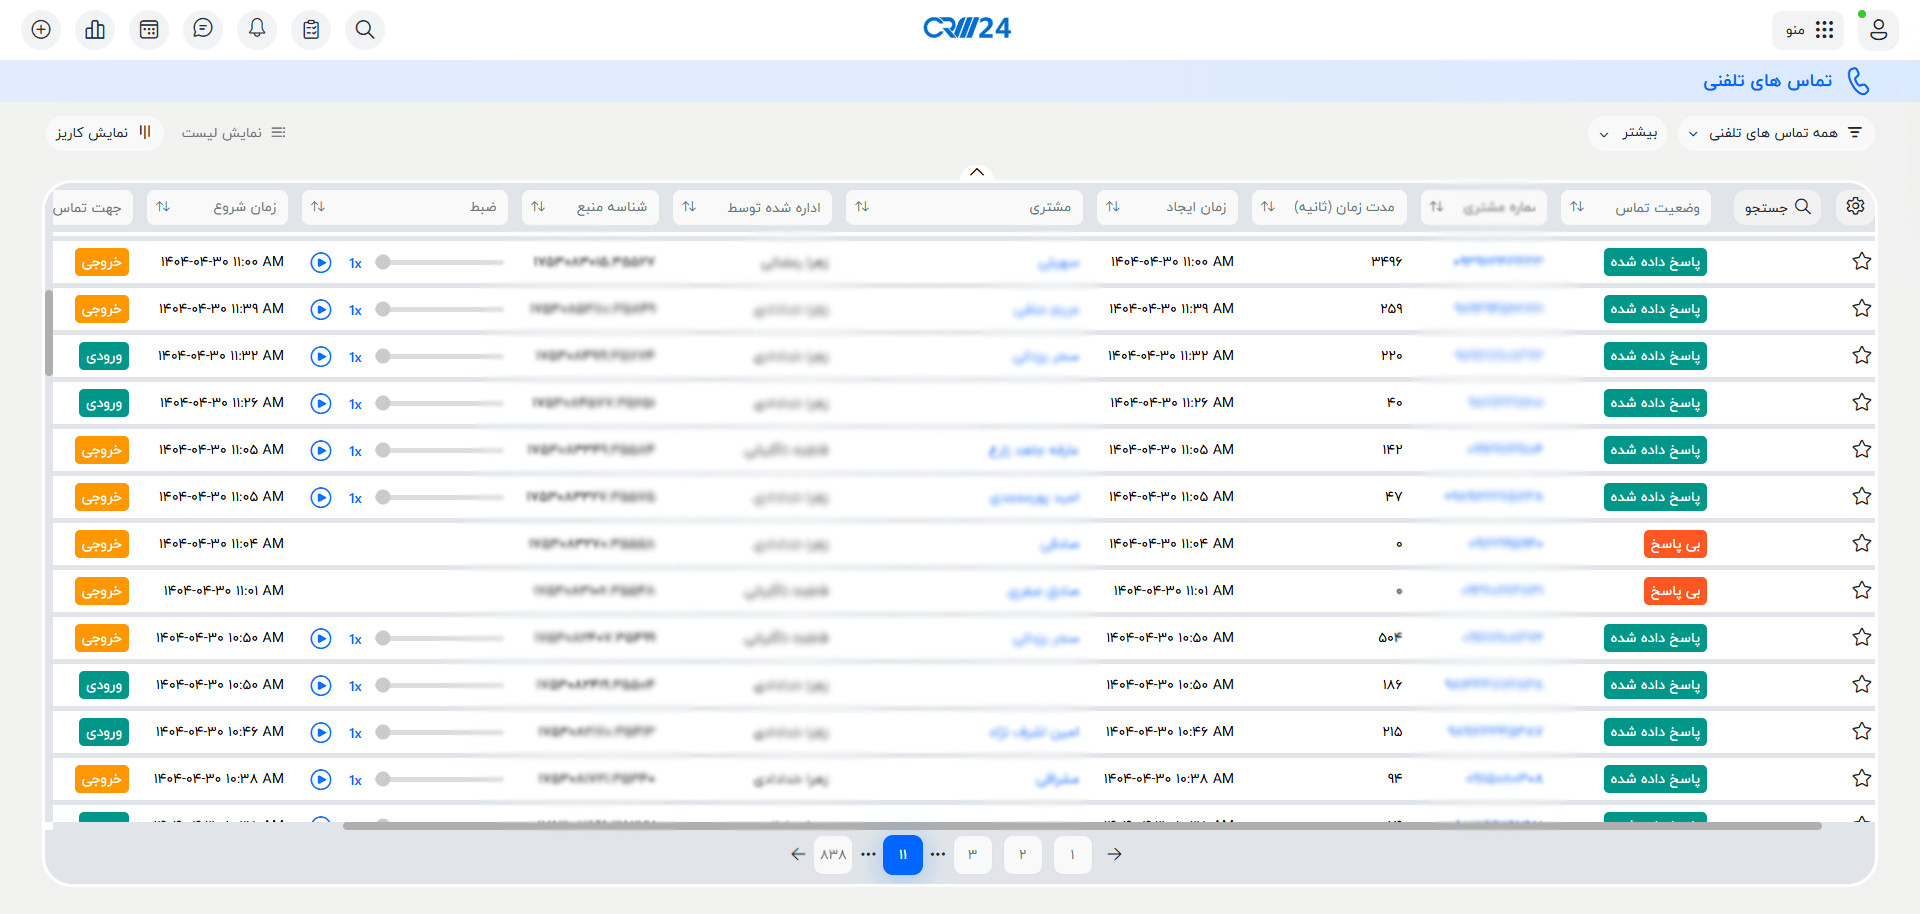Expand the همه تماس های تلفنی filter dropdown
The height and width of the screenshot is (914, 1920).
[x=1775, y=133]
